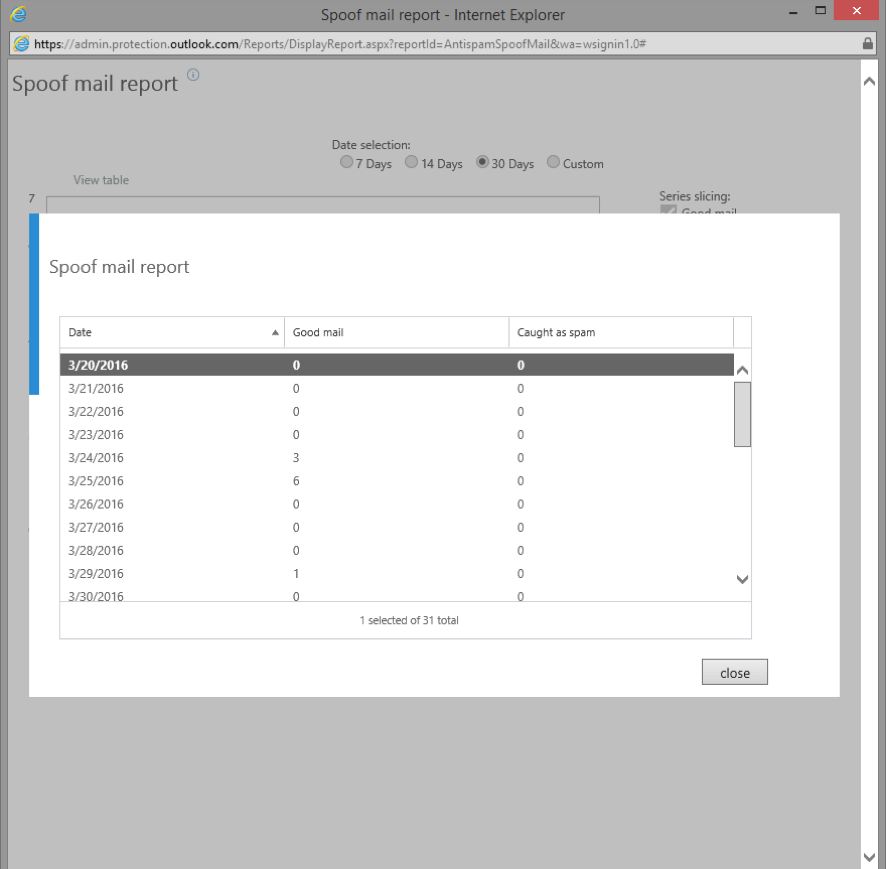Choose the Custom date range option
The width and height of the screenshot is (886, 869).
point(553,163)
